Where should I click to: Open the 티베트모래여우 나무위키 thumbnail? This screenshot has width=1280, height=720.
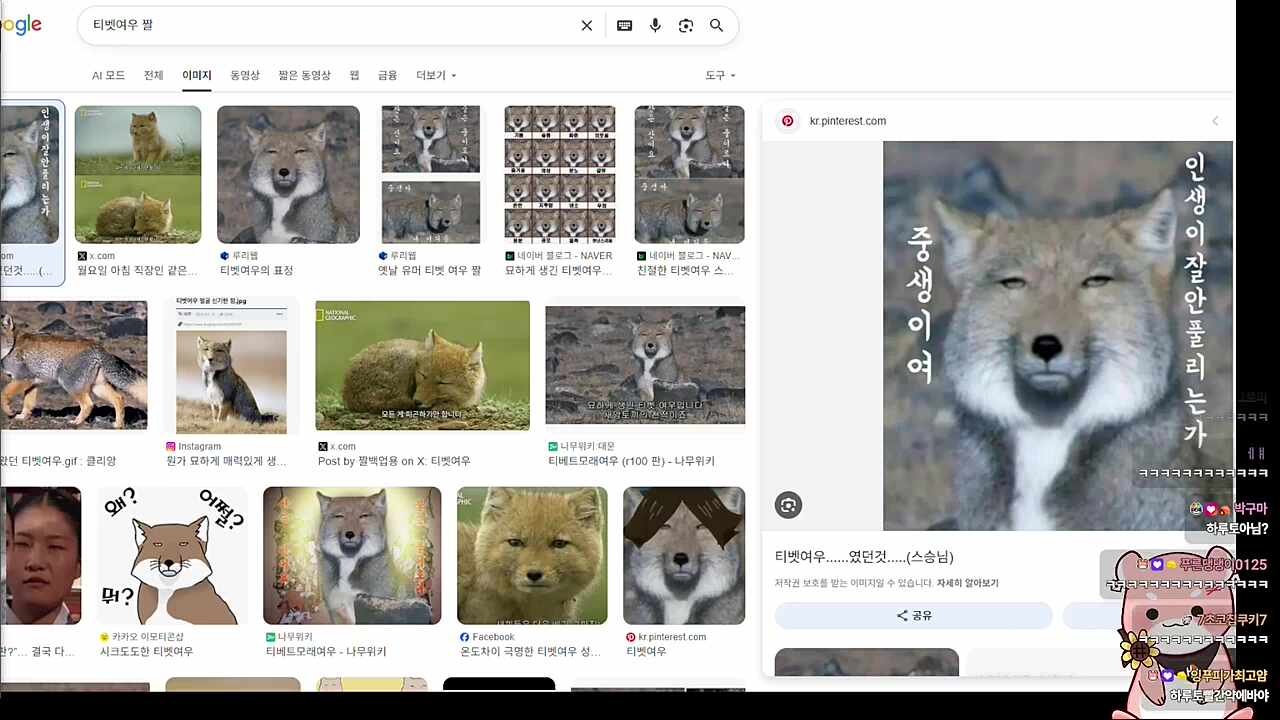click(352, 555)
